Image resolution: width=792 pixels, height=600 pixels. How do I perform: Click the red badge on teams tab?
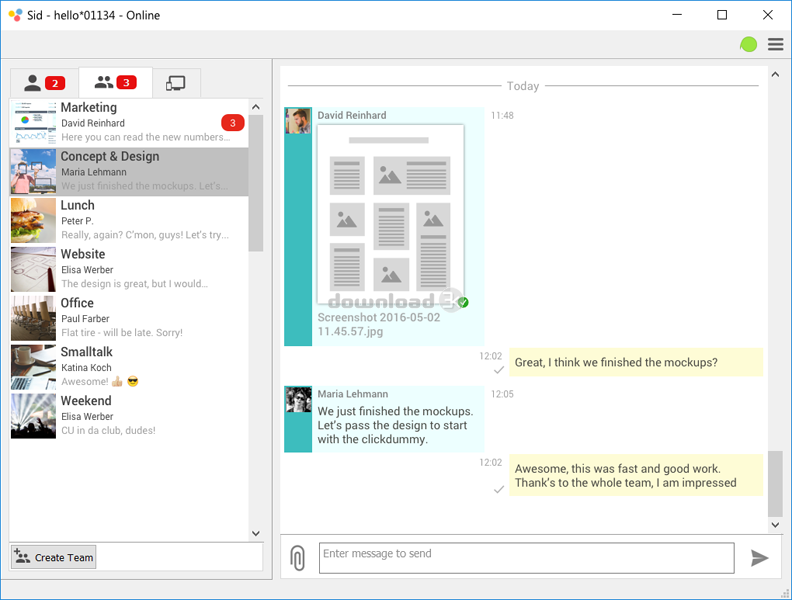126,82
